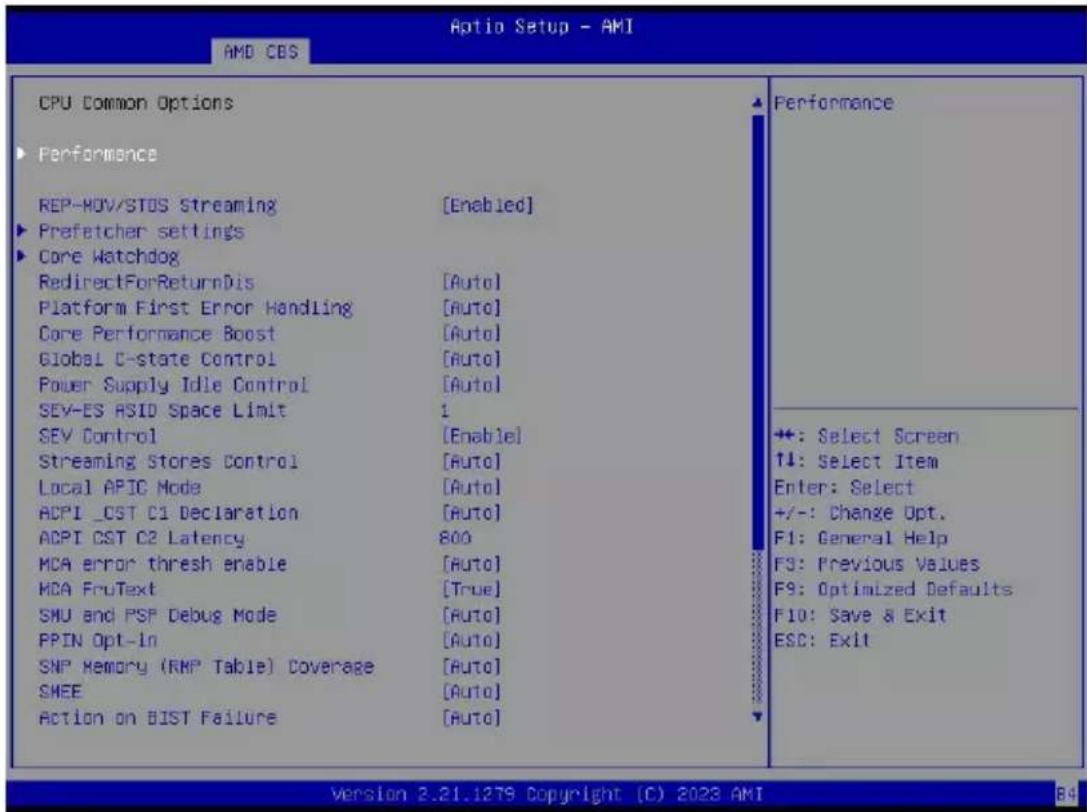Select SMU and PSP Debug Mode label
The height and width of the screenshot is (812, 1087).
pyautogui.click(x=157, y=616)
